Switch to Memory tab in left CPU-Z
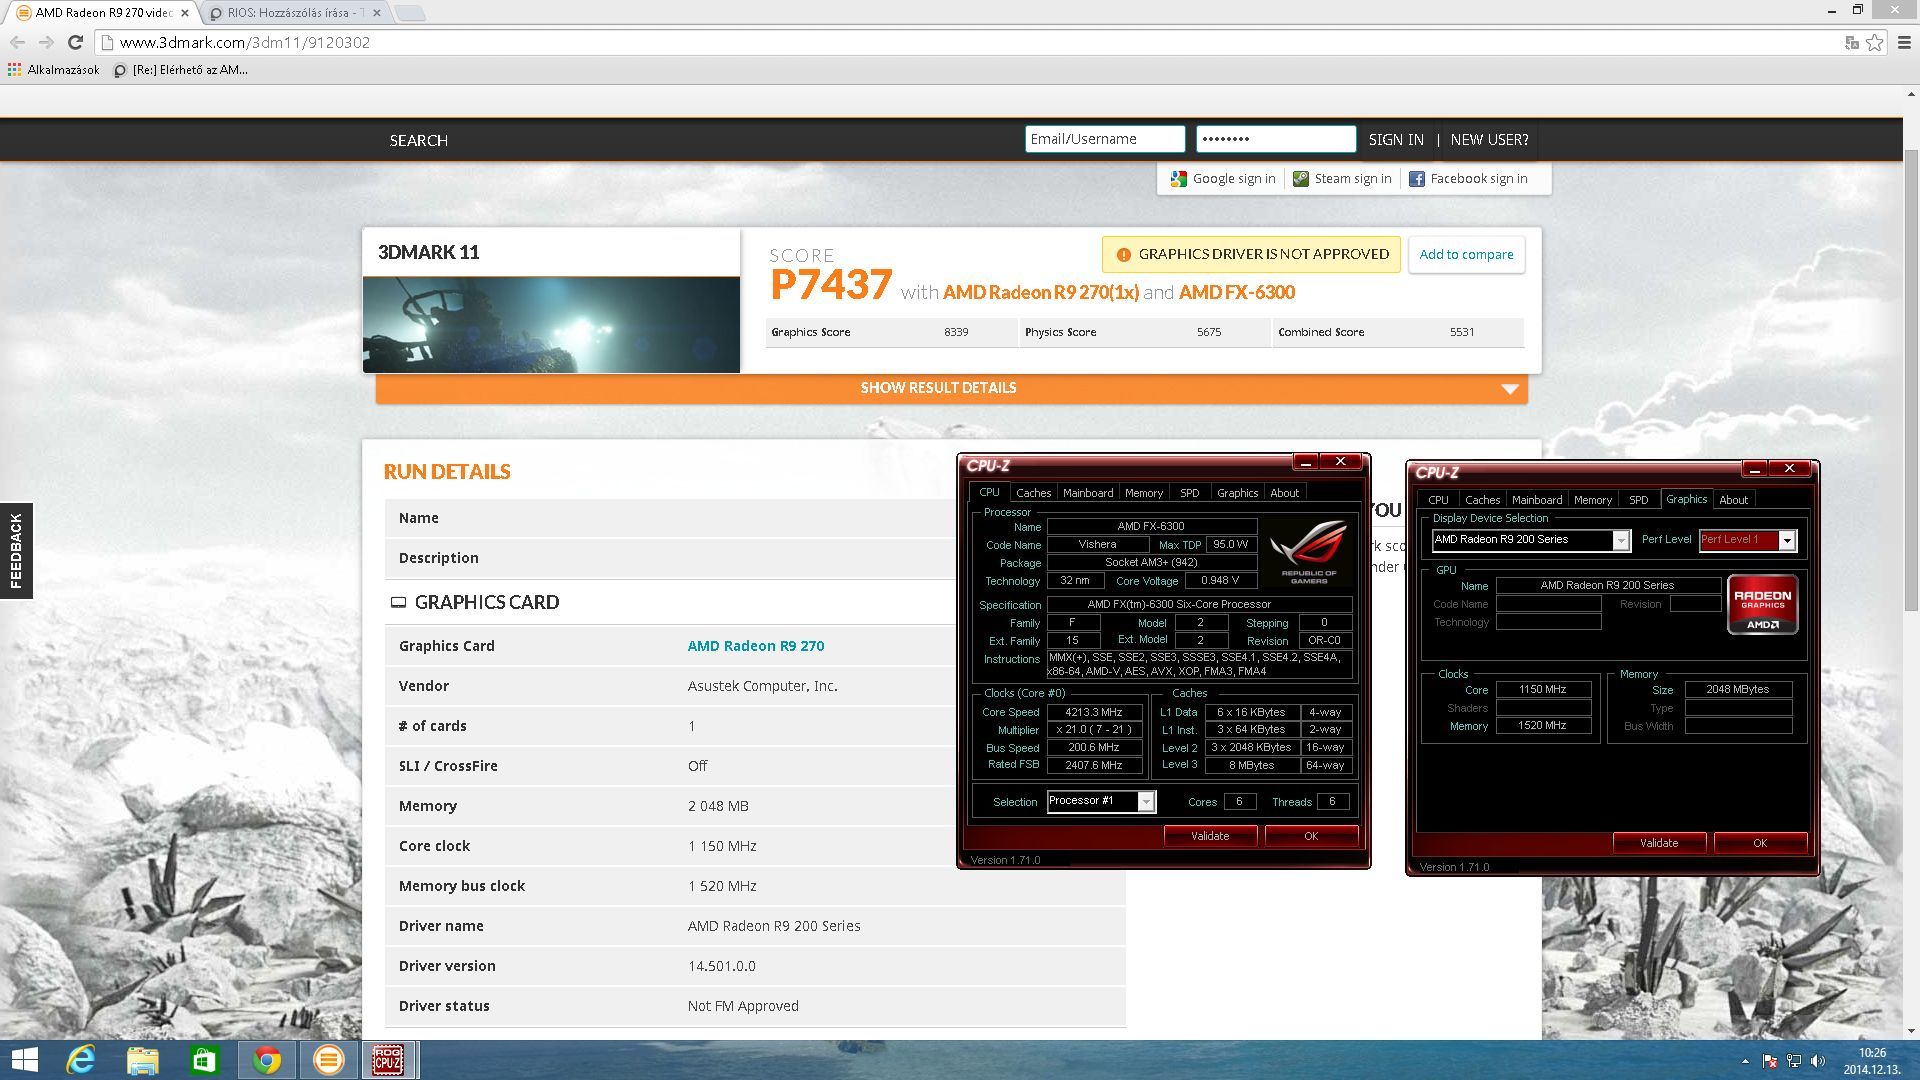Image resolution: width=1920 pixels, height=1080 pixels. pyautogui.click(x=1144, y=493)
